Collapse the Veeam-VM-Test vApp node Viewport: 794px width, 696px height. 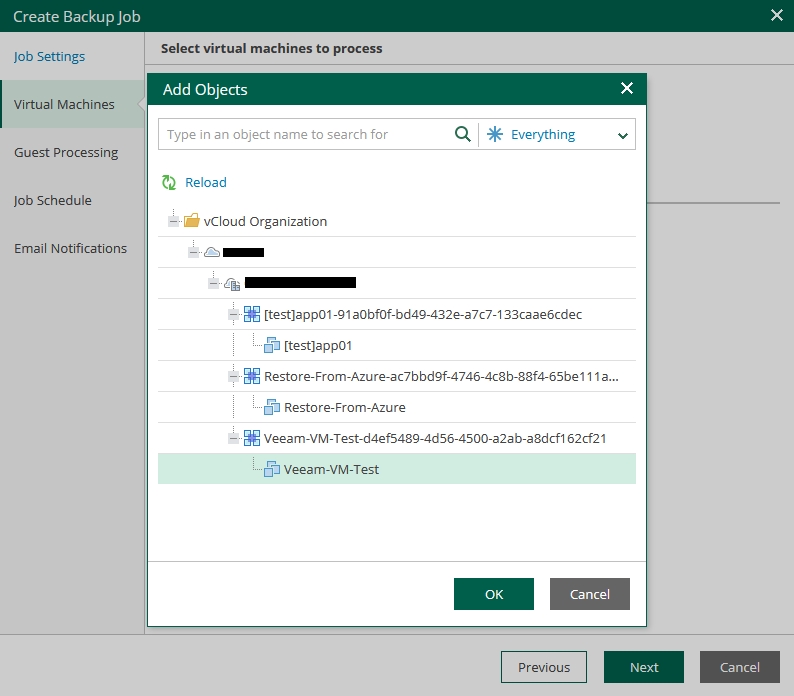click(x=233, y=438)
